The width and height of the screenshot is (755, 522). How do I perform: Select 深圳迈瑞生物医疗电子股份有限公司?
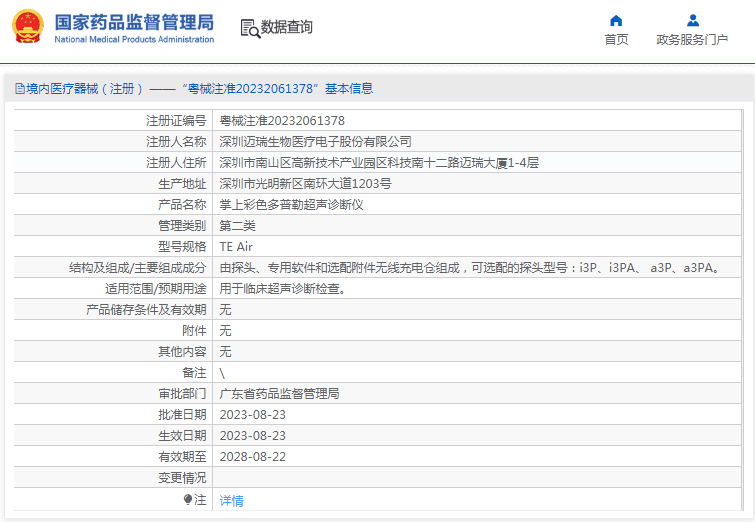[315, 142]
